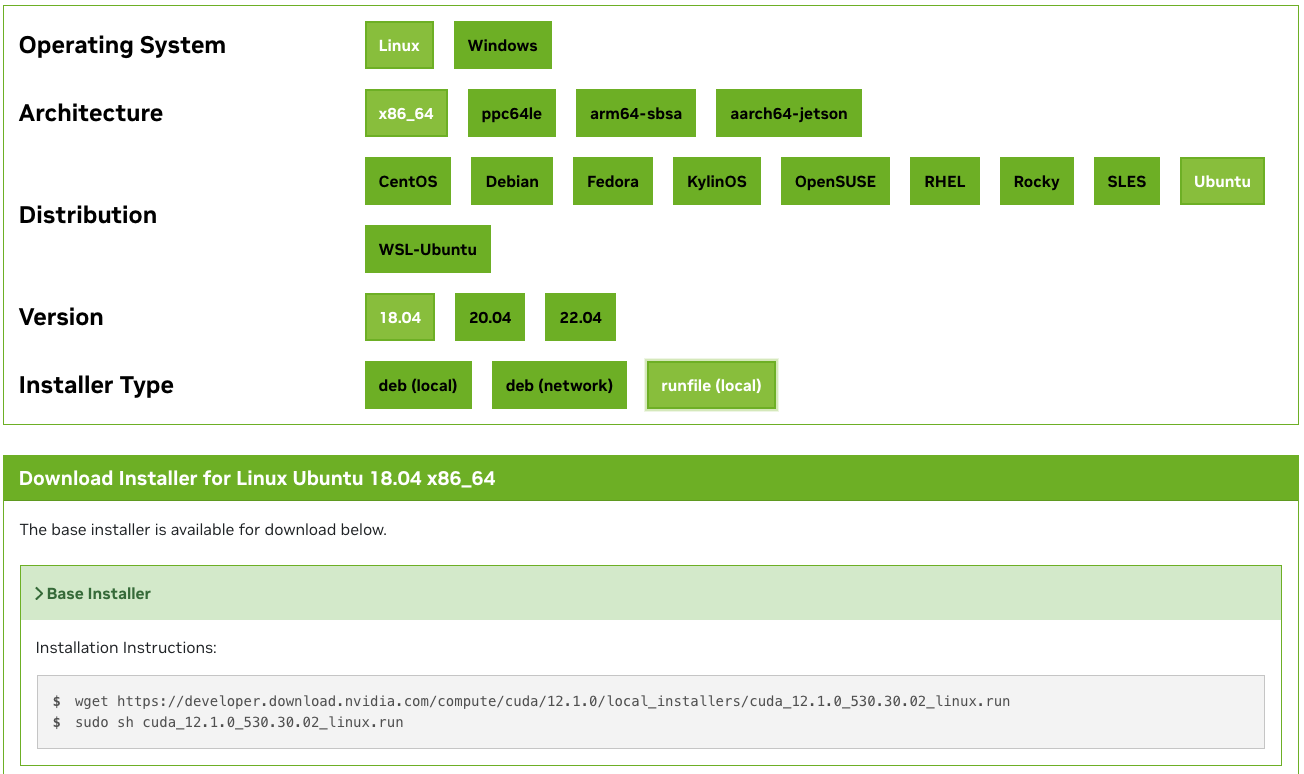Image resolution: width=1304 pixels, height=774 pixels.
Task: Choose CentOS distribution
Action: [x=408, y=181]
